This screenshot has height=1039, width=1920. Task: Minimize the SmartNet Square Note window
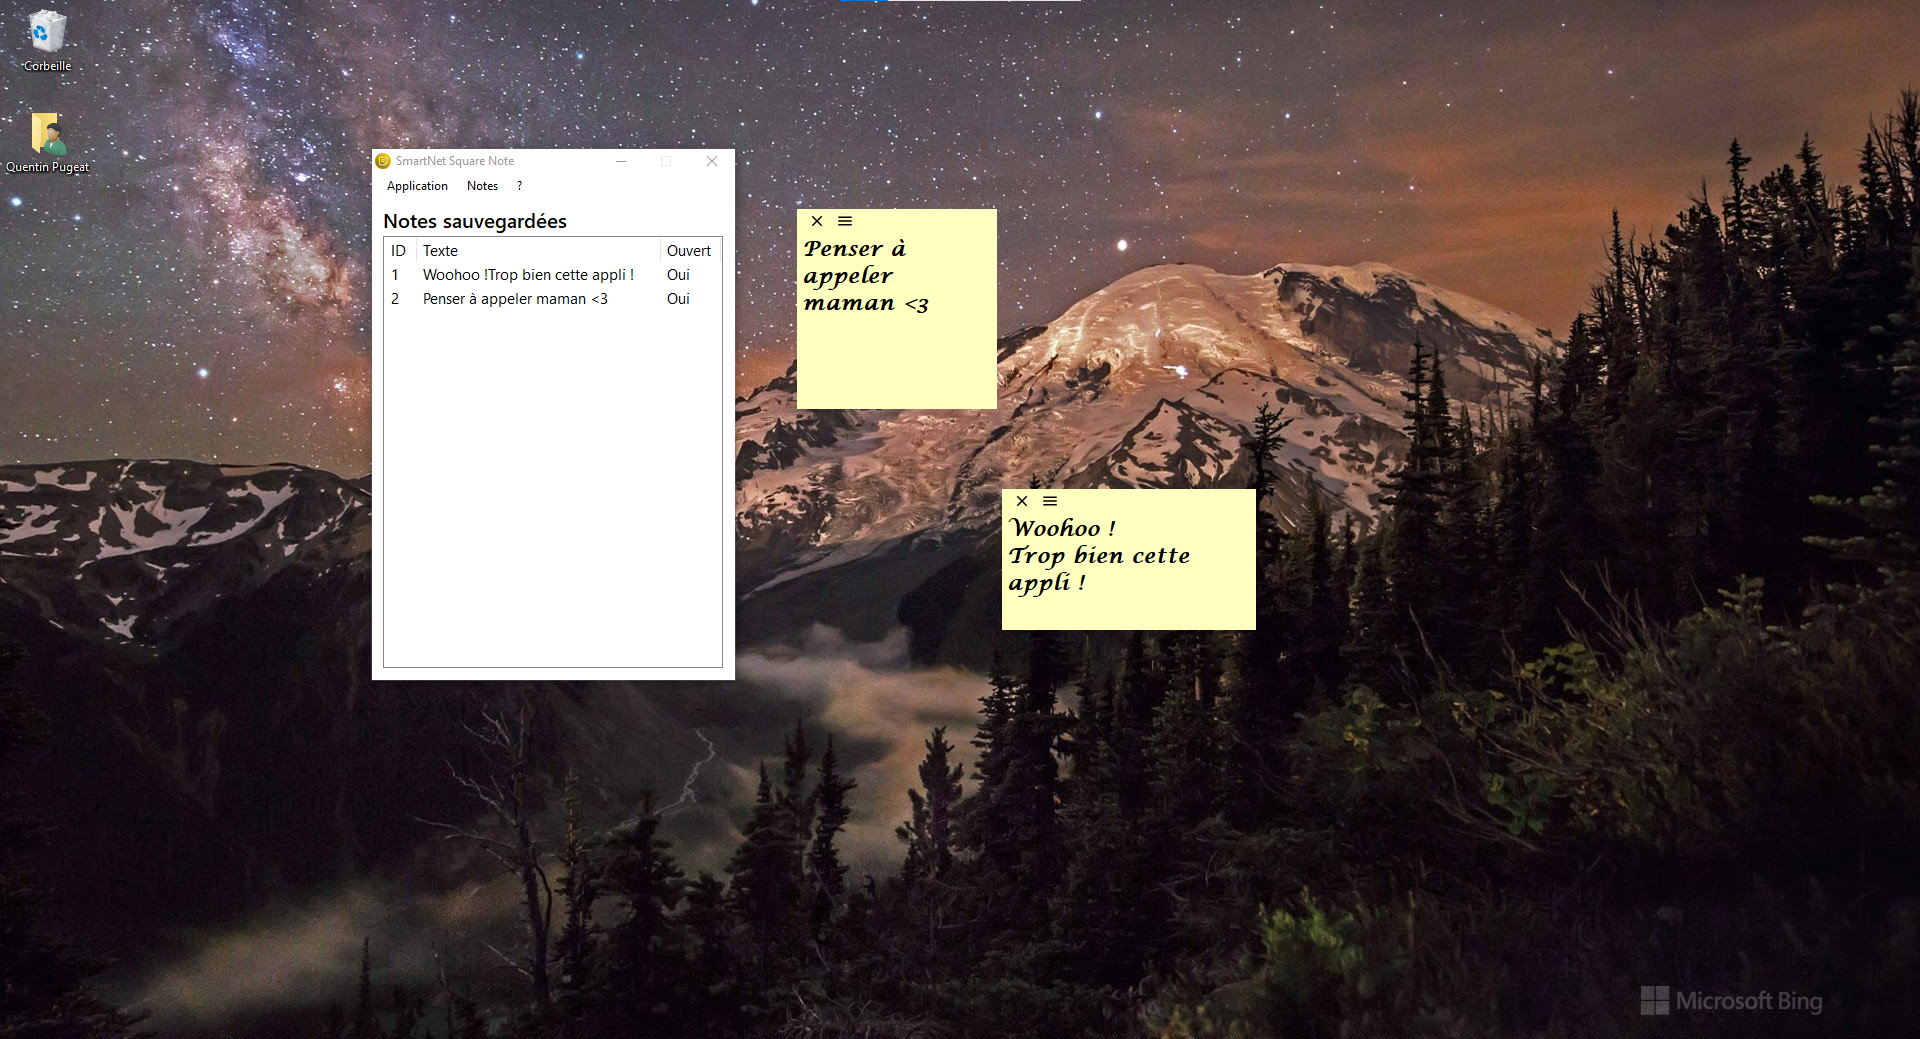(621, 161)
